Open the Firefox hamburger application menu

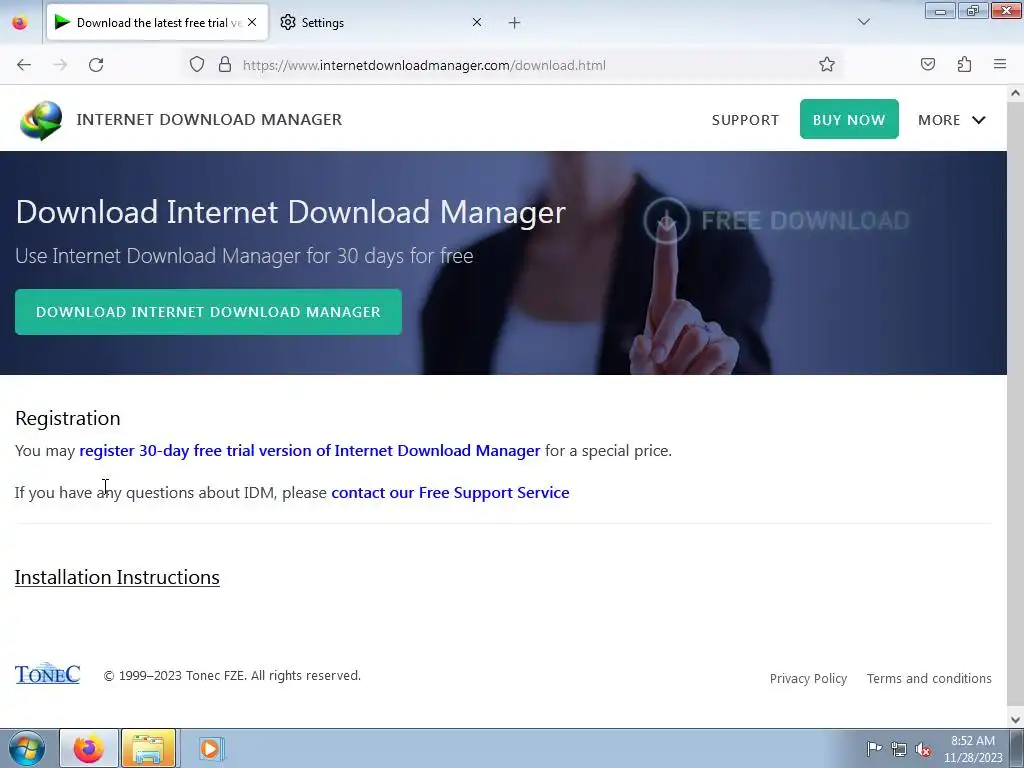point(1000,65)
